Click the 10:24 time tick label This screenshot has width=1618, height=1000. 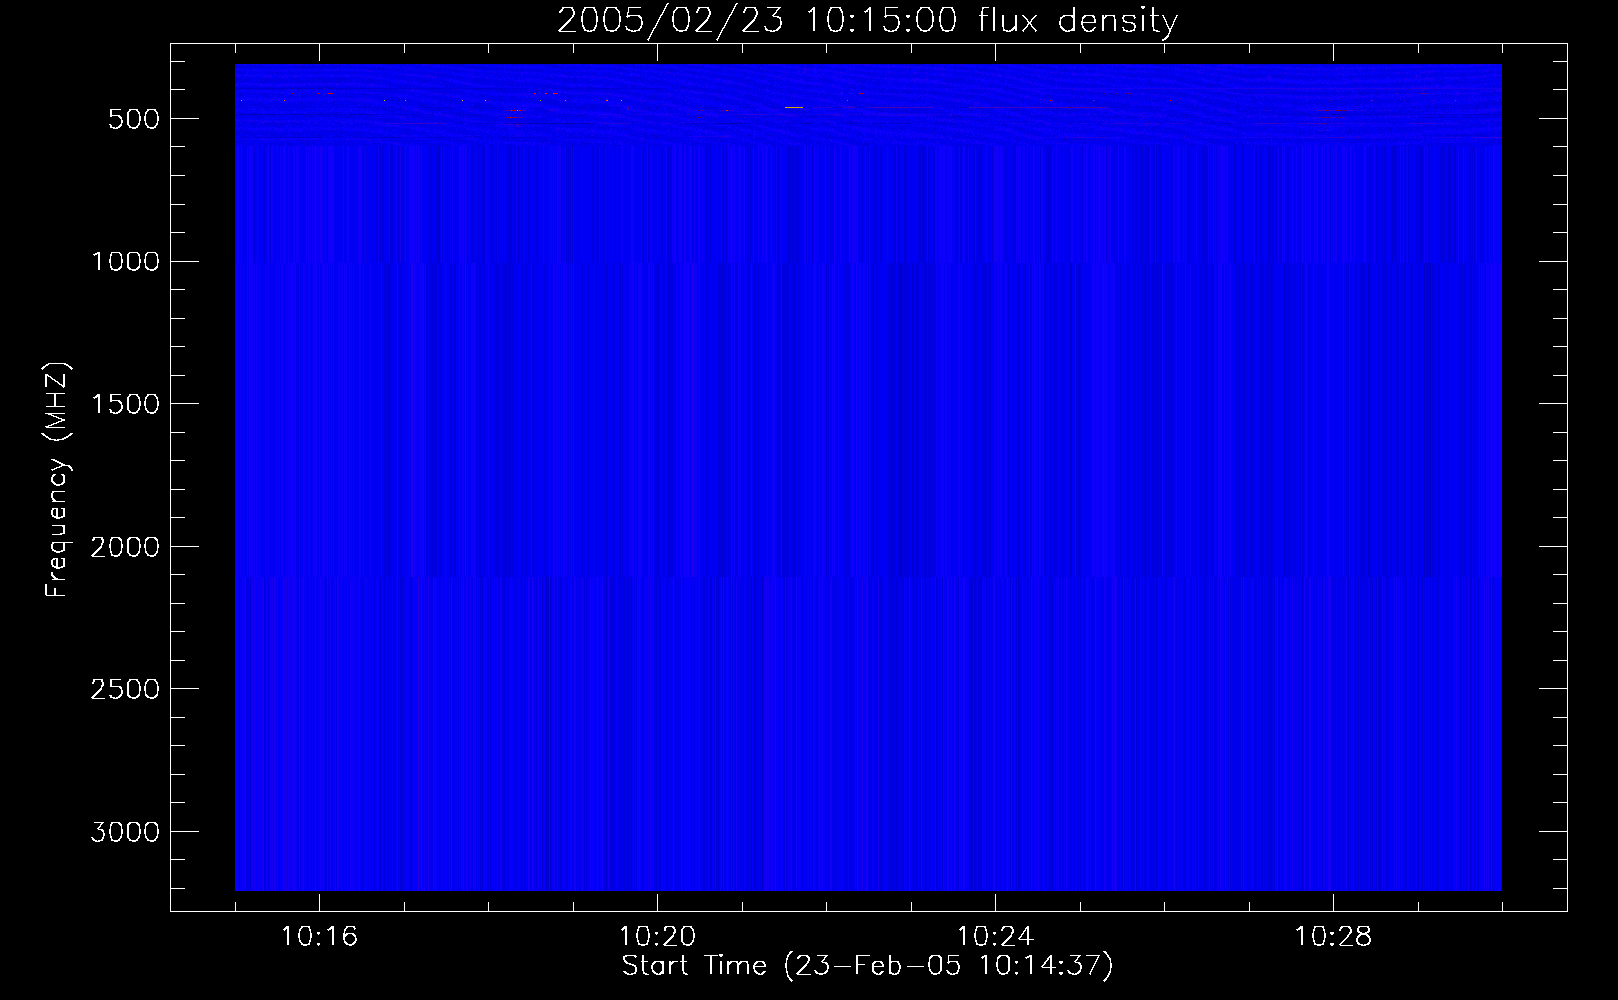995,937
